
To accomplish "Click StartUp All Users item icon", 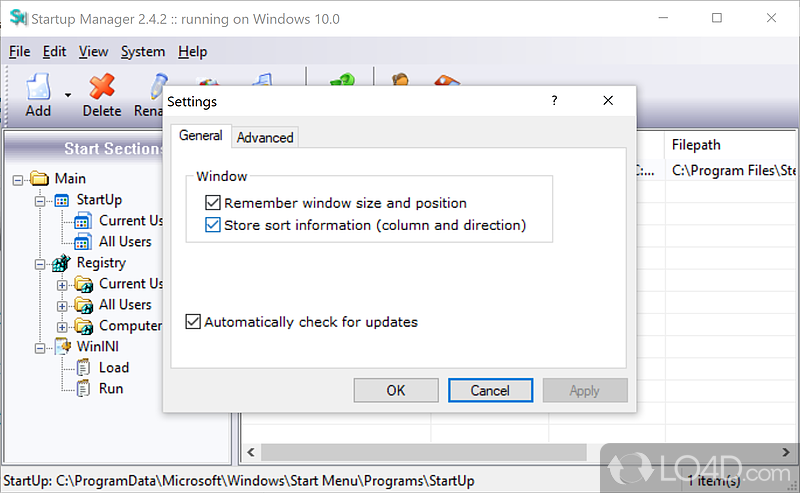I will point(83,242).
